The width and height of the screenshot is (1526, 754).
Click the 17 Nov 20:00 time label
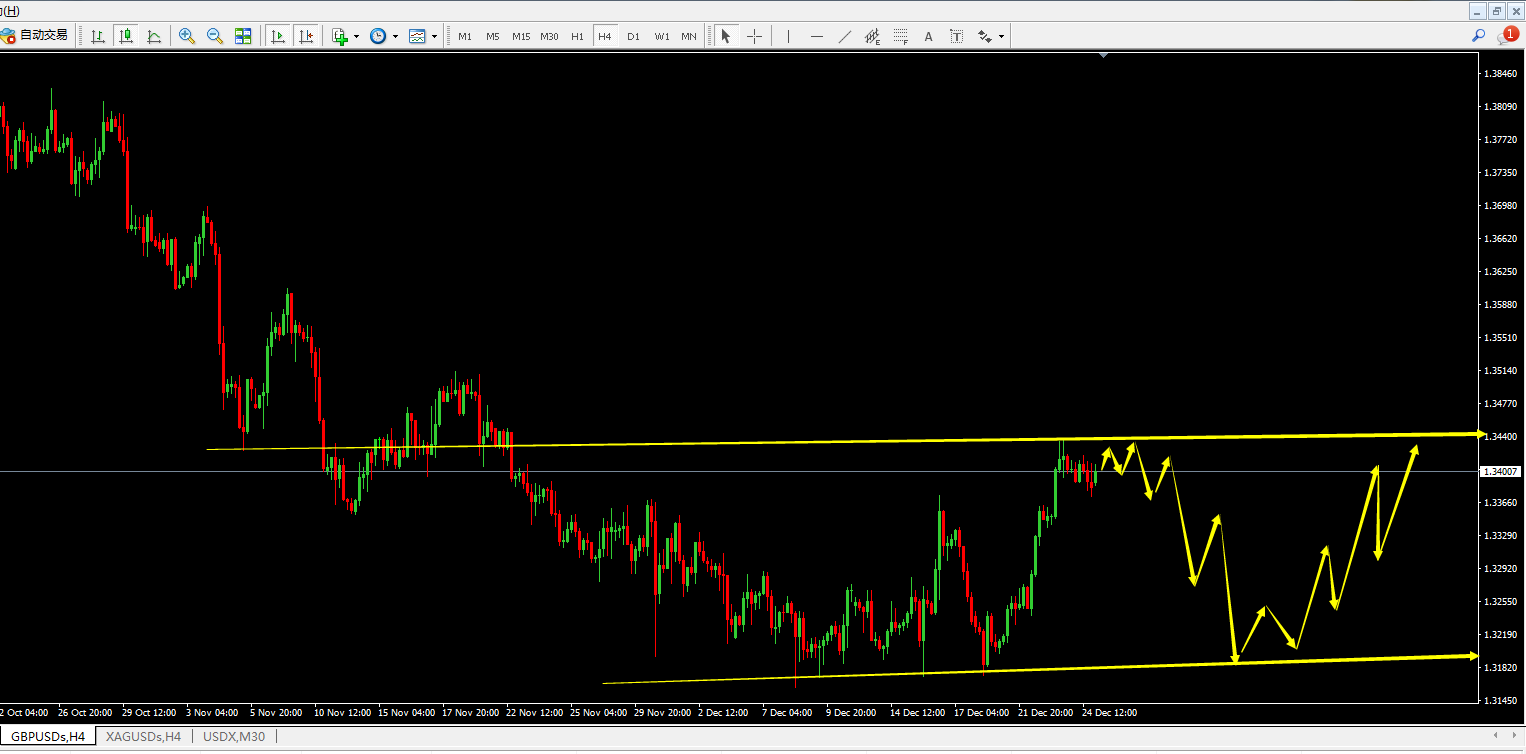pyautogui.click(x=470, y=713)
